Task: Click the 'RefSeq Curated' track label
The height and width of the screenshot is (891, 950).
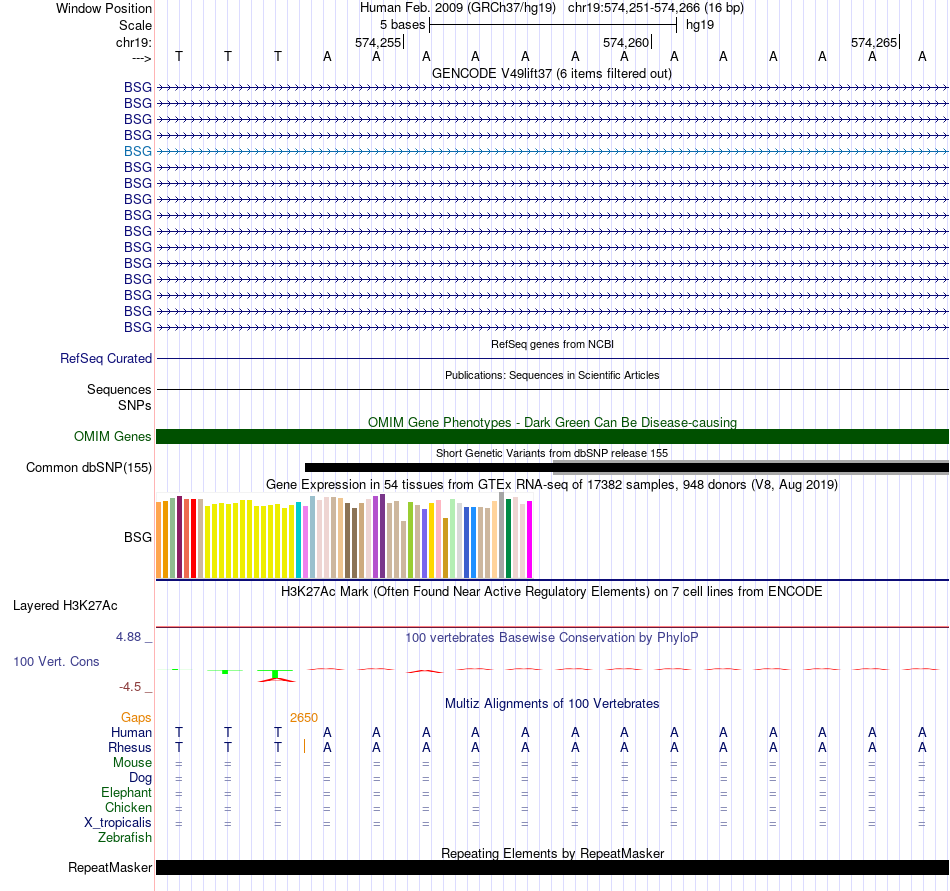Action: point(105,359)
